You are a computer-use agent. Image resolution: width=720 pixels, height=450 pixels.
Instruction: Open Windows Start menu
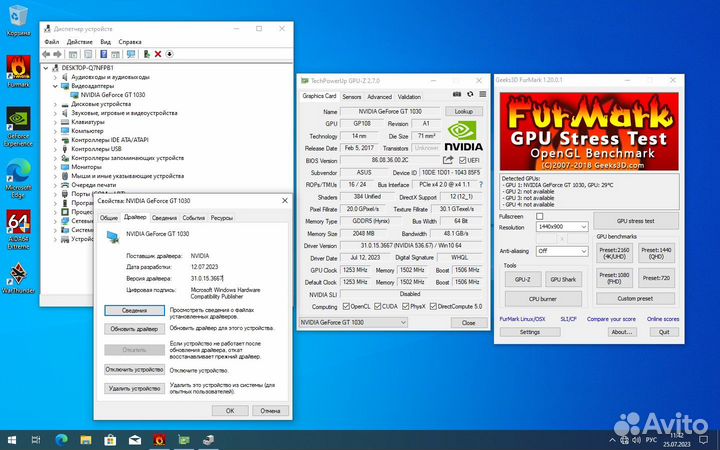pos(12,440)
